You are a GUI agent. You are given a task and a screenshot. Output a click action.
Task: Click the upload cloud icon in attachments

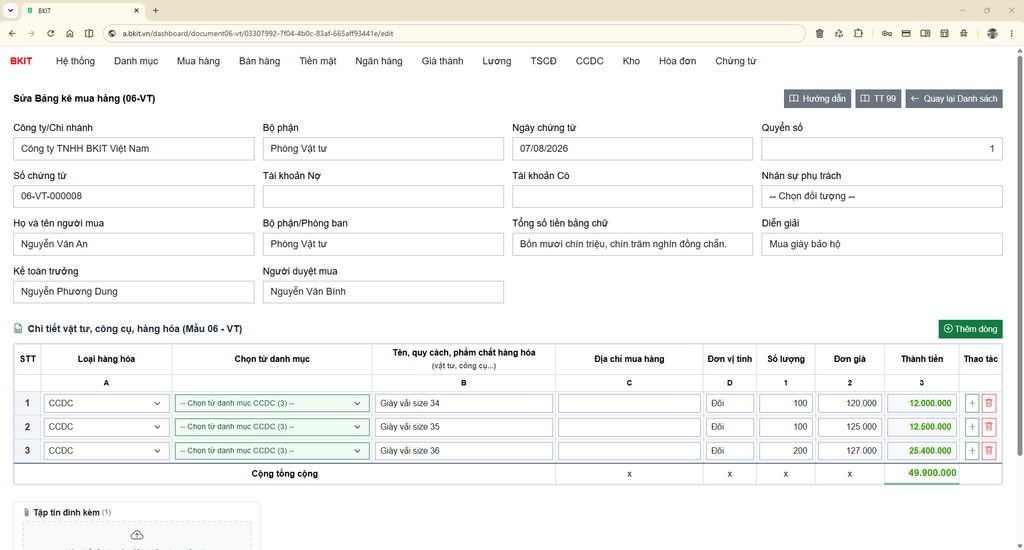point(136,535)
